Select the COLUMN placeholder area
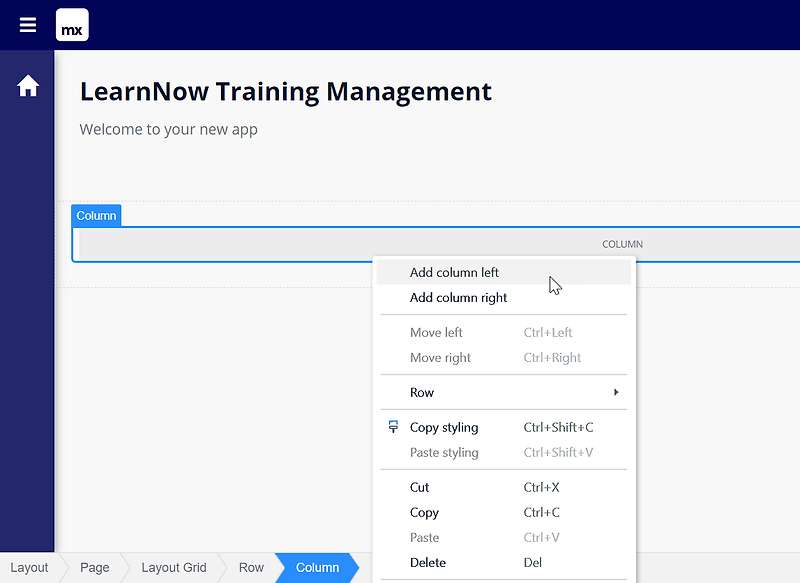This screenshot has height=583, width=800. pos(622,243)
